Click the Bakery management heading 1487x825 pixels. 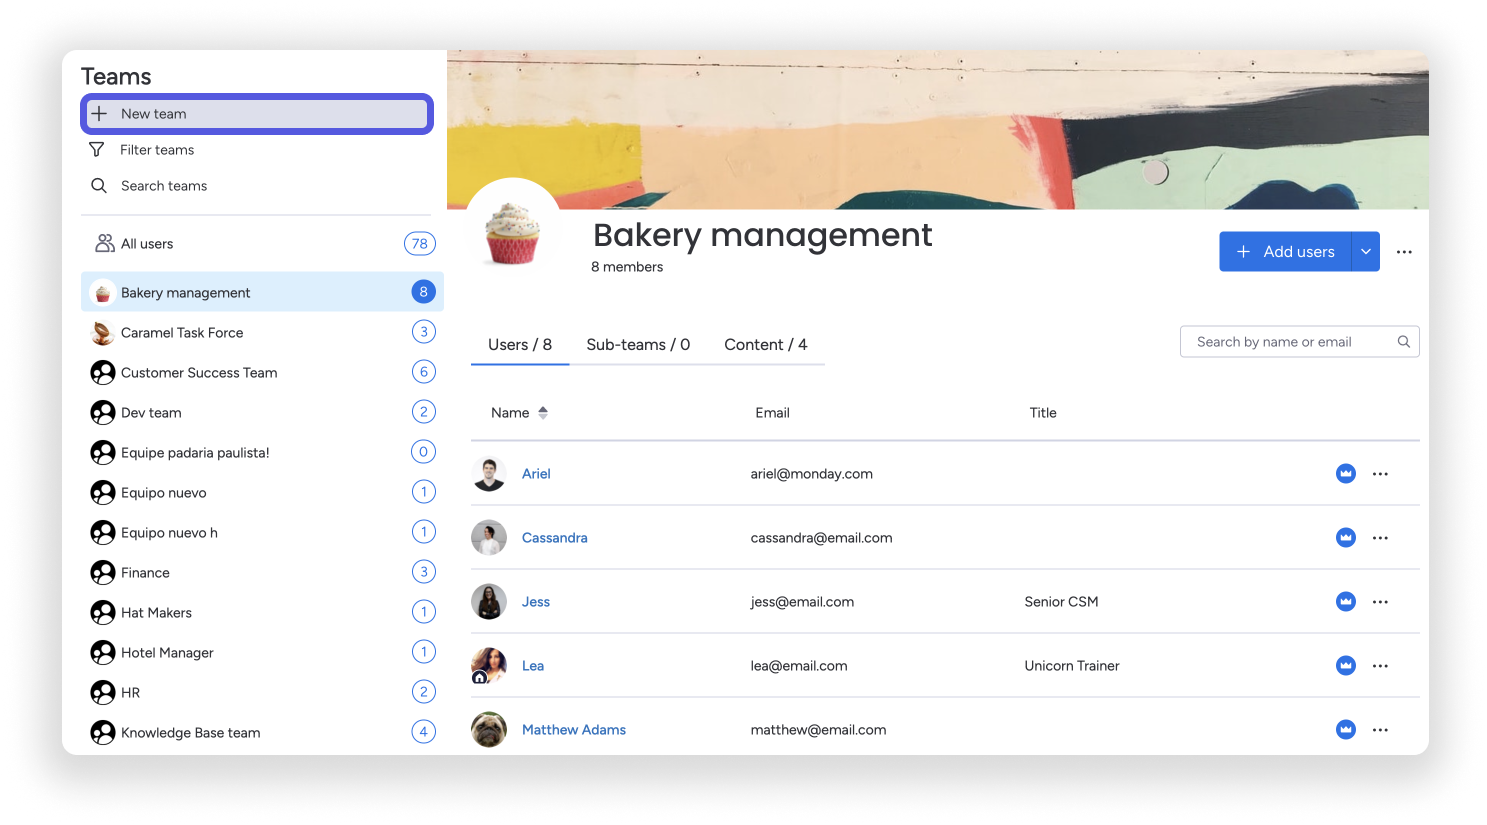tap(763, 235)
